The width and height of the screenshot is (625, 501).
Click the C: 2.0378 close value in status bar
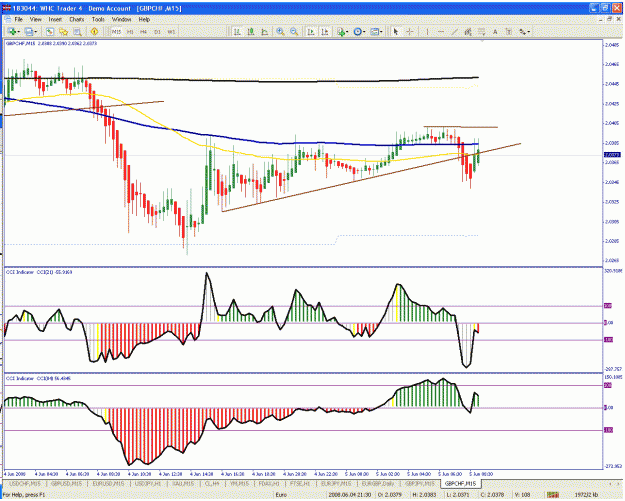click(490, 495)
